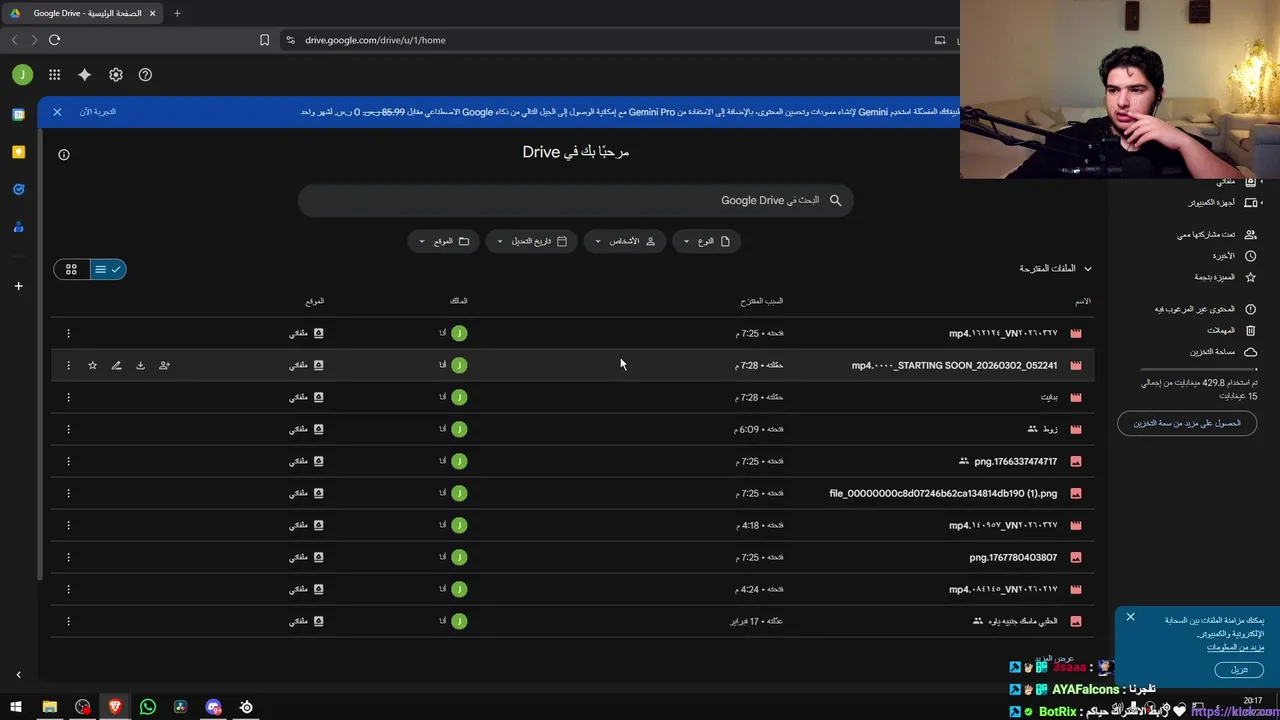The height and width of the screenshot is (720, 1280).
Task: Open File Explorer from the taskbar
Action: 49,707
